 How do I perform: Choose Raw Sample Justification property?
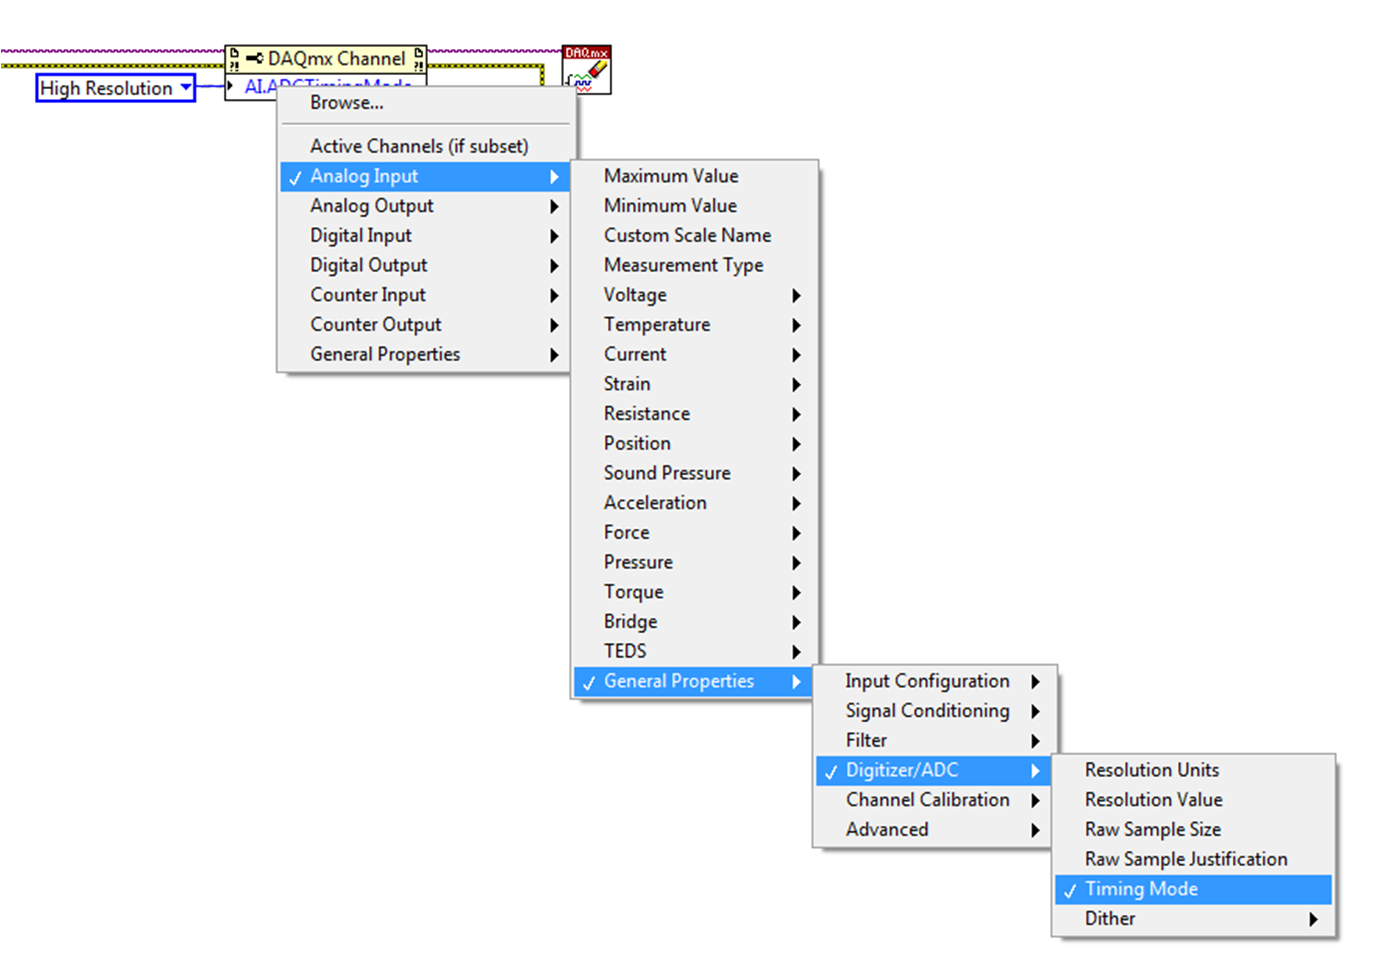[x=1193, y=859]
